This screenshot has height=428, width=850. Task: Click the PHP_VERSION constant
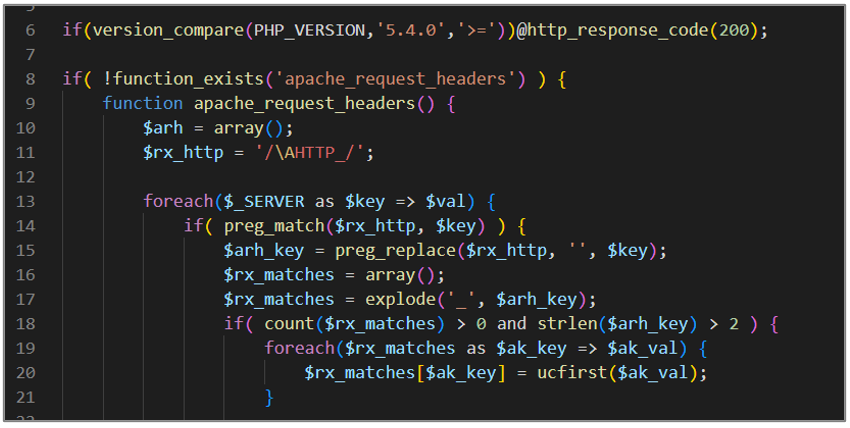click(310, 30)
